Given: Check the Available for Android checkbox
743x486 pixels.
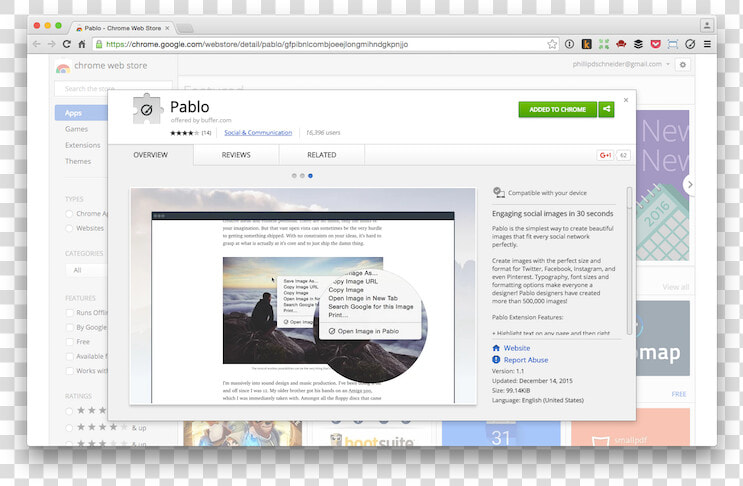Looking at the screenshot, I should click(x=70, y=356).
